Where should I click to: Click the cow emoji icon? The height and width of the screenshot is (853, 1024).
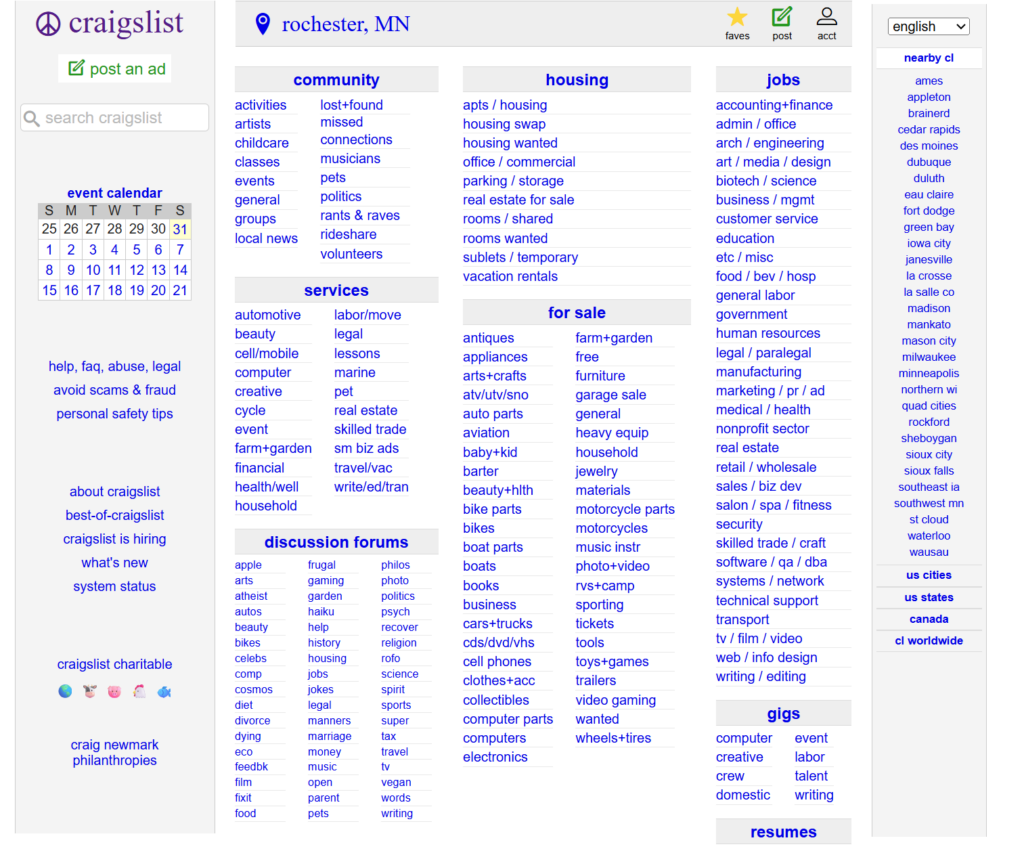[90, 691]
